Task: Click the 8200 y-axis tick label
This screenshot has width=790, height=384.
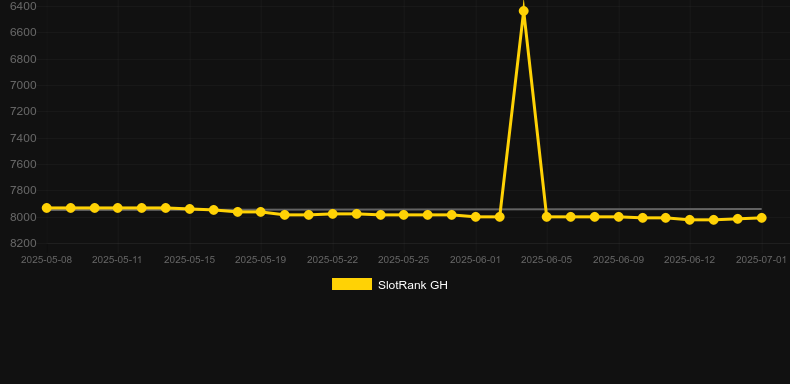Action: click(x=23, y=243)
